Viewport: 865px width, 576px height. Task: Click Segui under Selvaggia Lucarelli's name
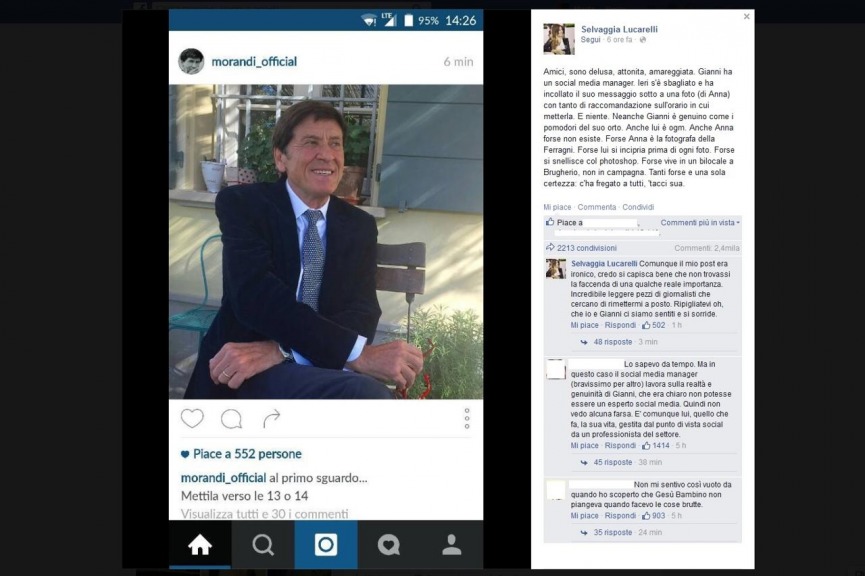(x=590, y=40)
